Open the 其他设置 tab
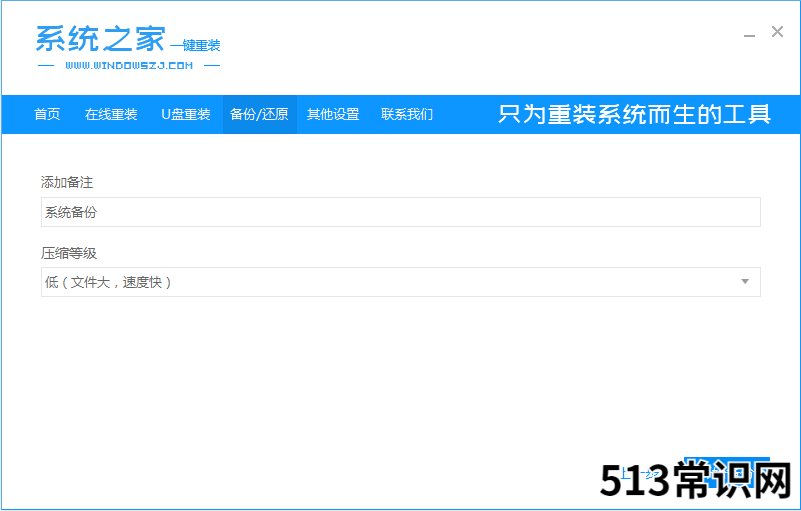 coord(333,114)
